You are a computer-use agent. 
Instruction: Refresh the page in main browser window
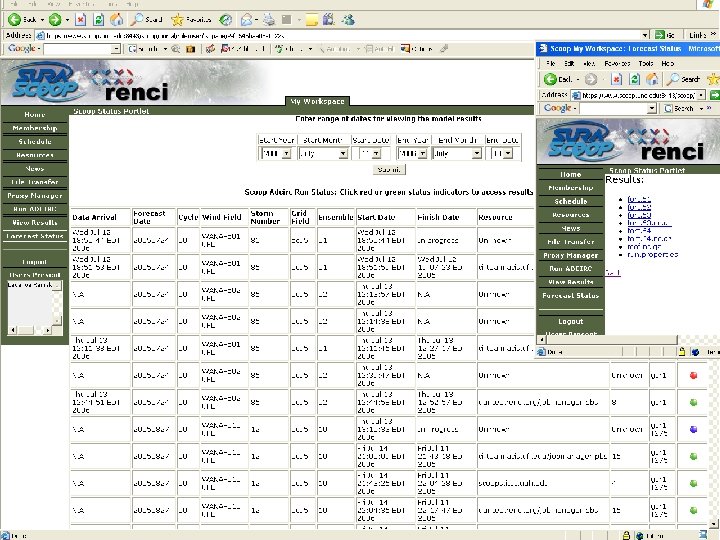(98, 19)
